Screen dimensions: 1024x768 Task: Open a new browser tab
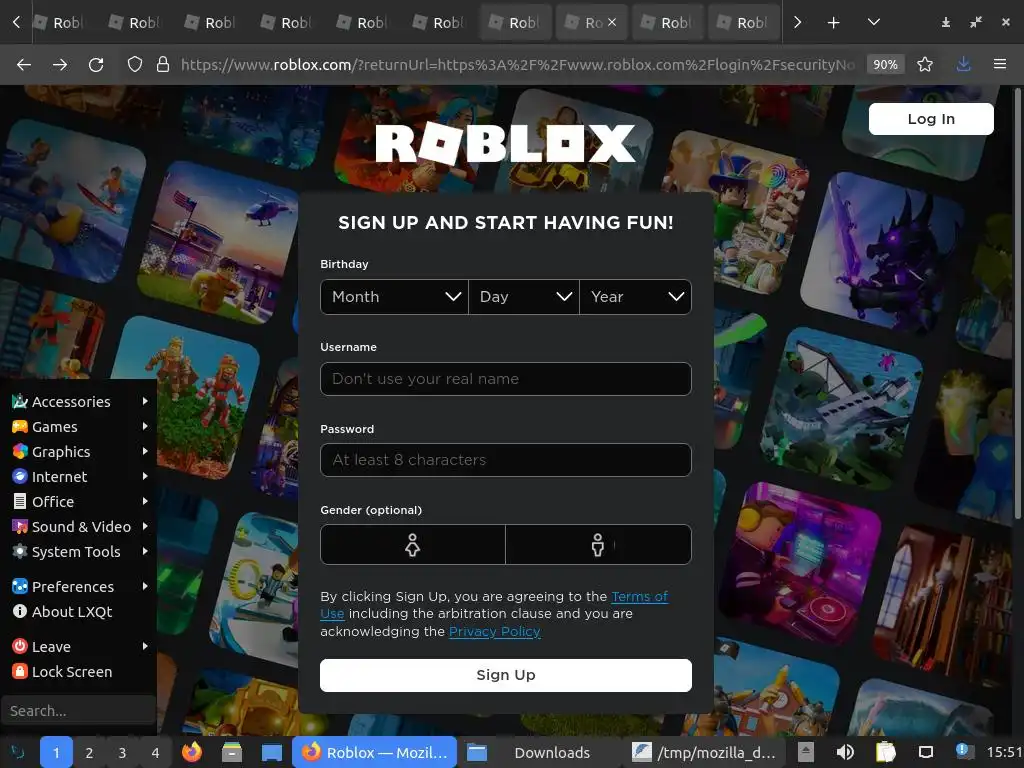[x=833, y=23]
